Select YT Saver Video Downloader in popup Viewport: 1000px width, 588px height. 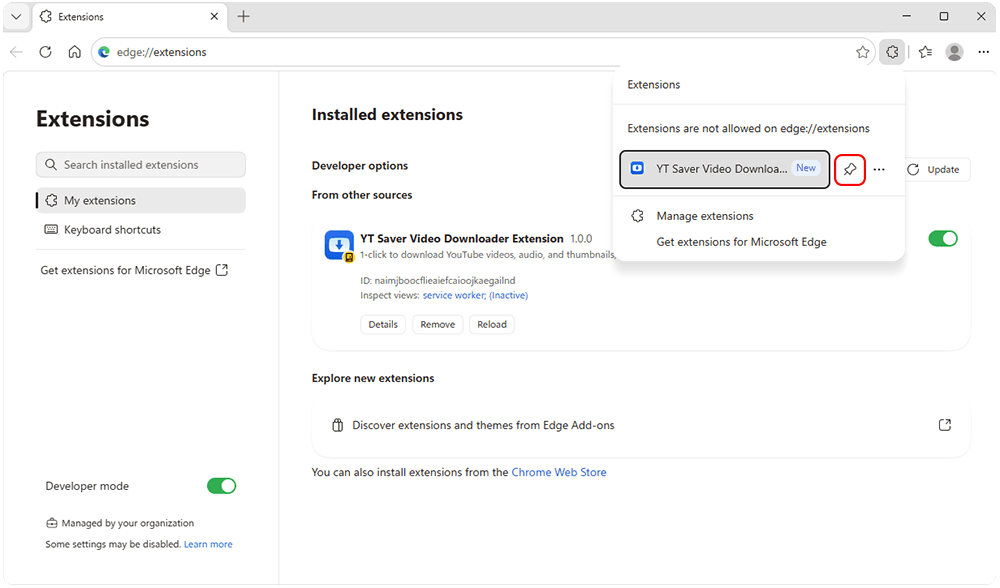724,169
